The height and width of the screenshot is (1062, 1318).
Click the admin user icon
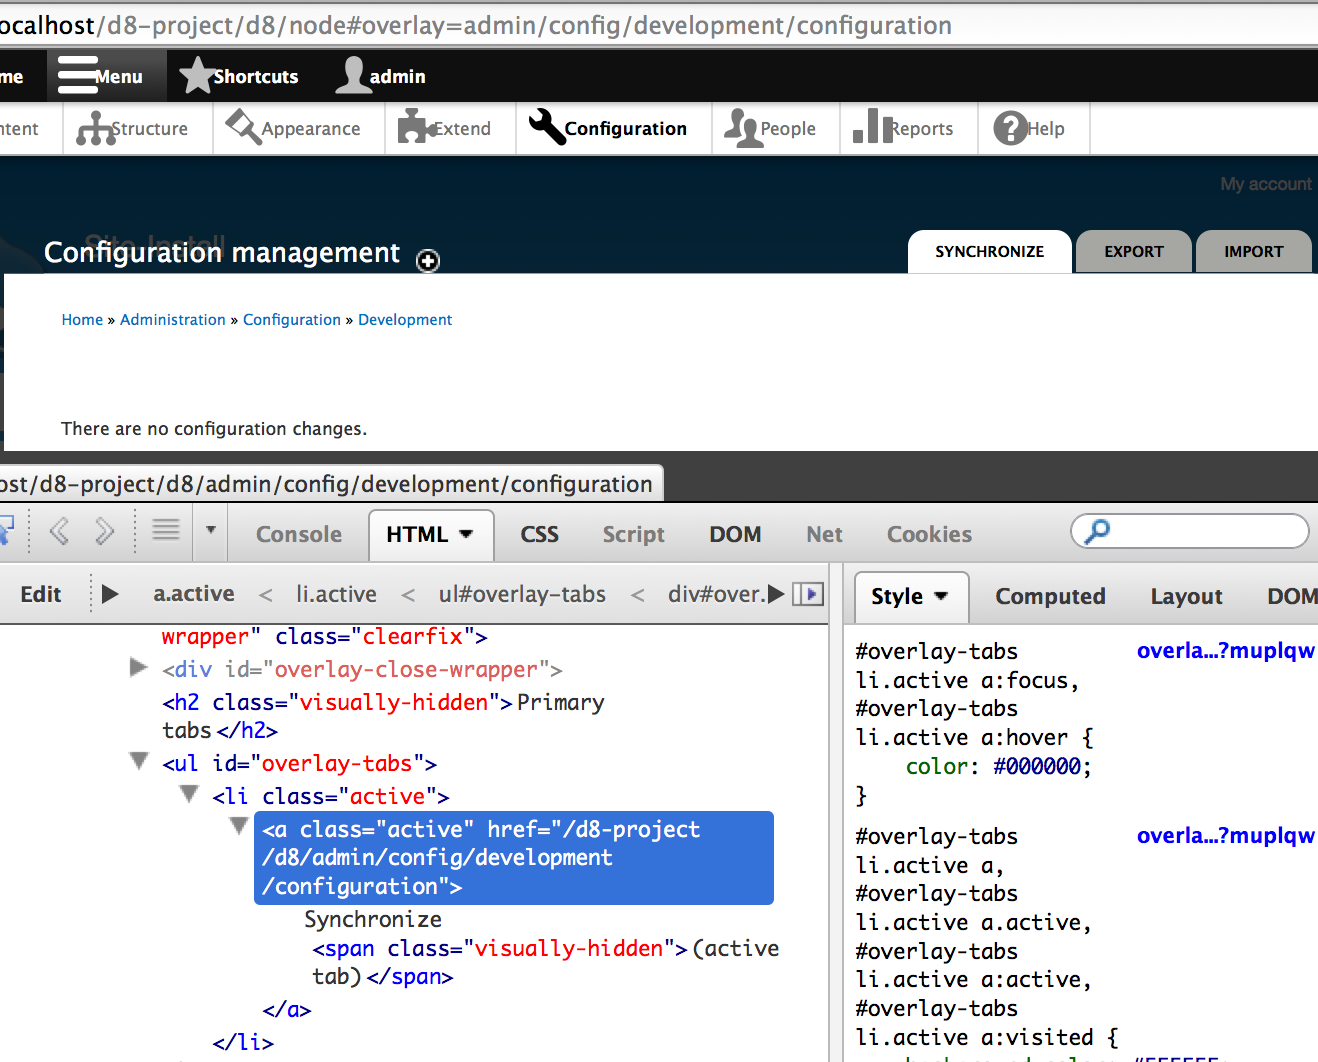352,76
